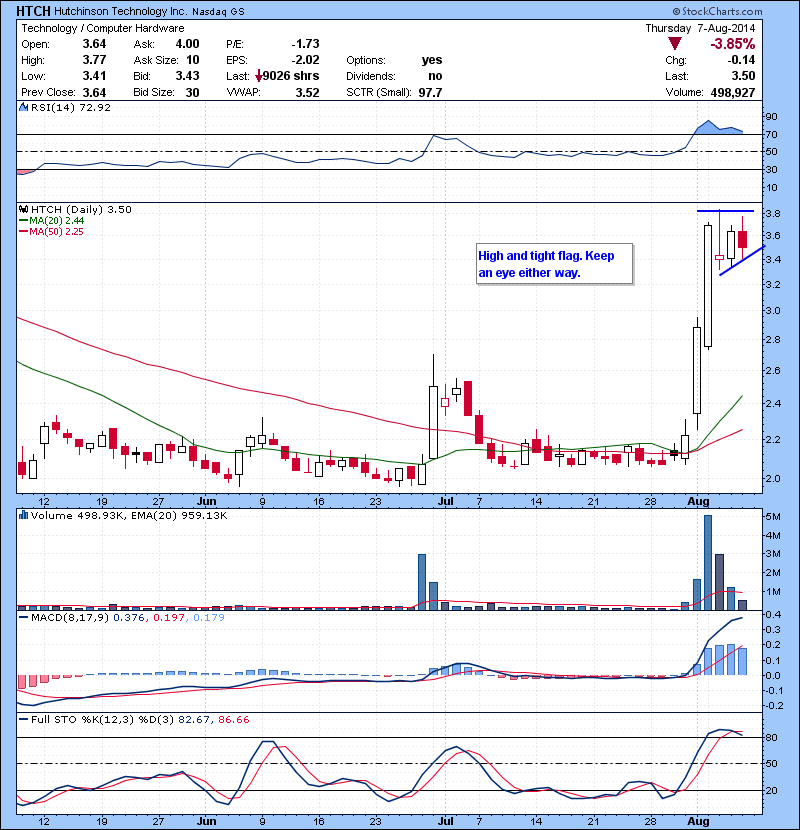
Task: Click the Bid Size value 30
Action: pos(193,93)
